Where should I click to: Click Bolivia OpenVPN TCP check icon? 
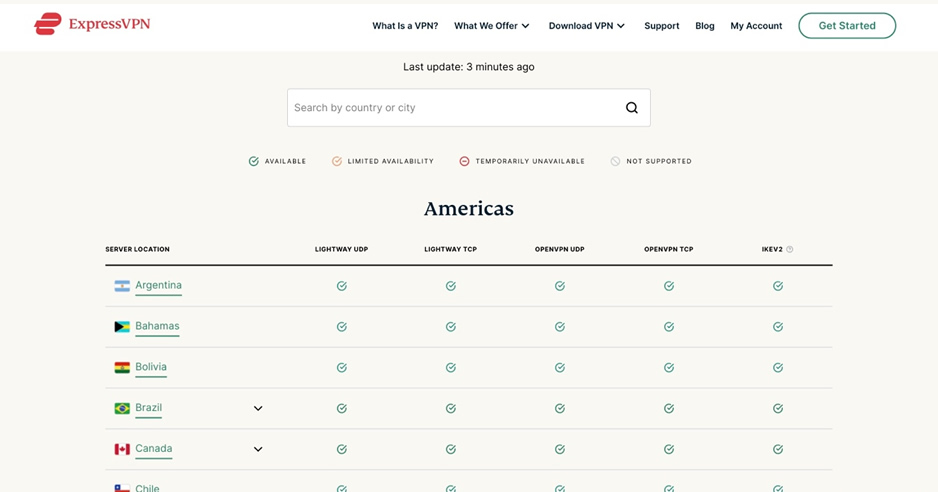tap(669, 368)
